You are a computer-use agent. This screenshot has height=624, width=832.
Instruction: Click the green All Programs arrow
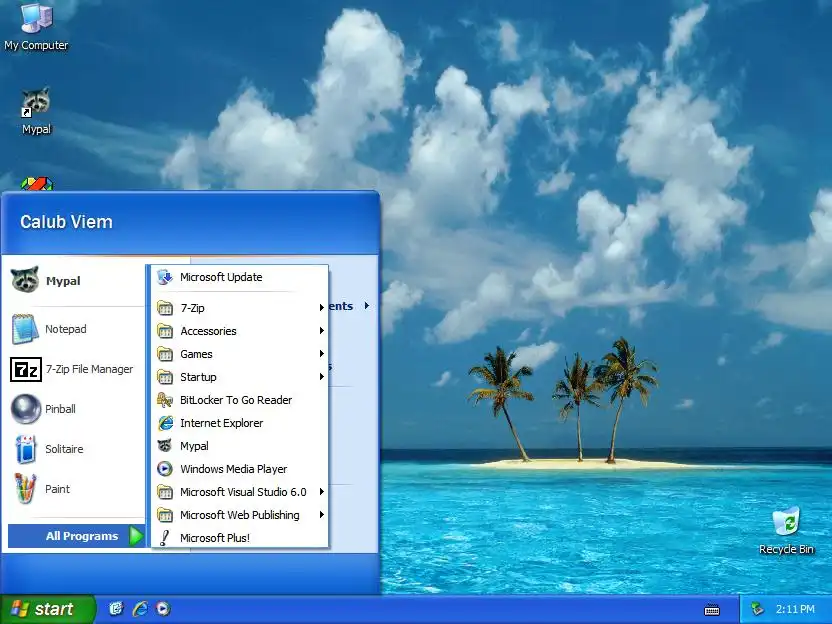(136, 536)
